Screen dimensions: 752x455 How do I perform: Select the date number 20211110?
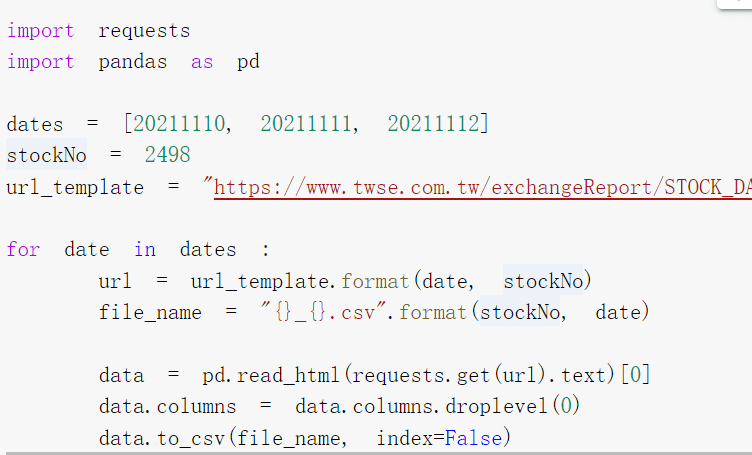tap(179, 124)
